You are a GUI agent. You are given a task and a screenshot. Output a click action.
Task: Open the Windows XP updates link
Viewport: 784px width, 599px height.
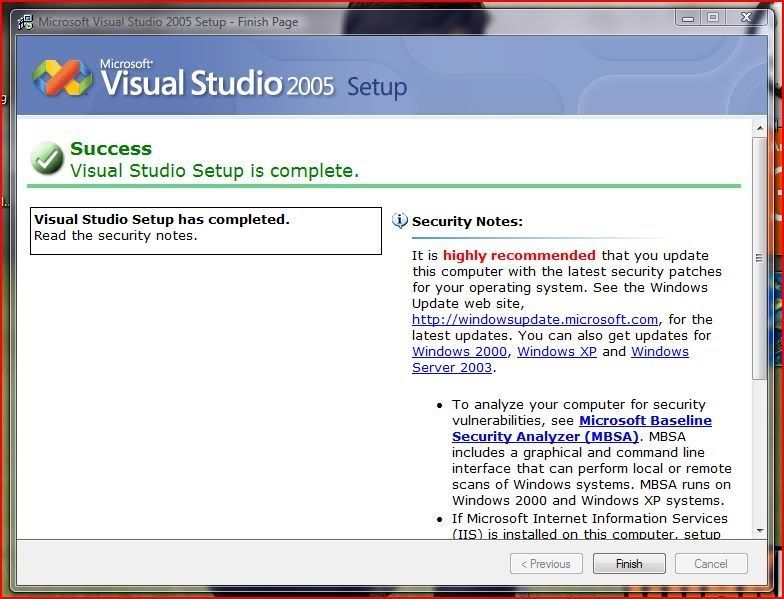click(556, 352)
